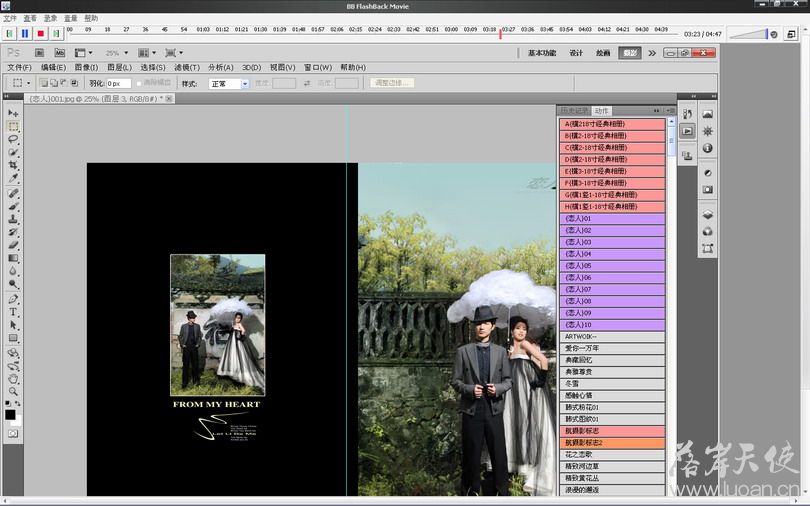Select the Dodge tool

point(13,283)
